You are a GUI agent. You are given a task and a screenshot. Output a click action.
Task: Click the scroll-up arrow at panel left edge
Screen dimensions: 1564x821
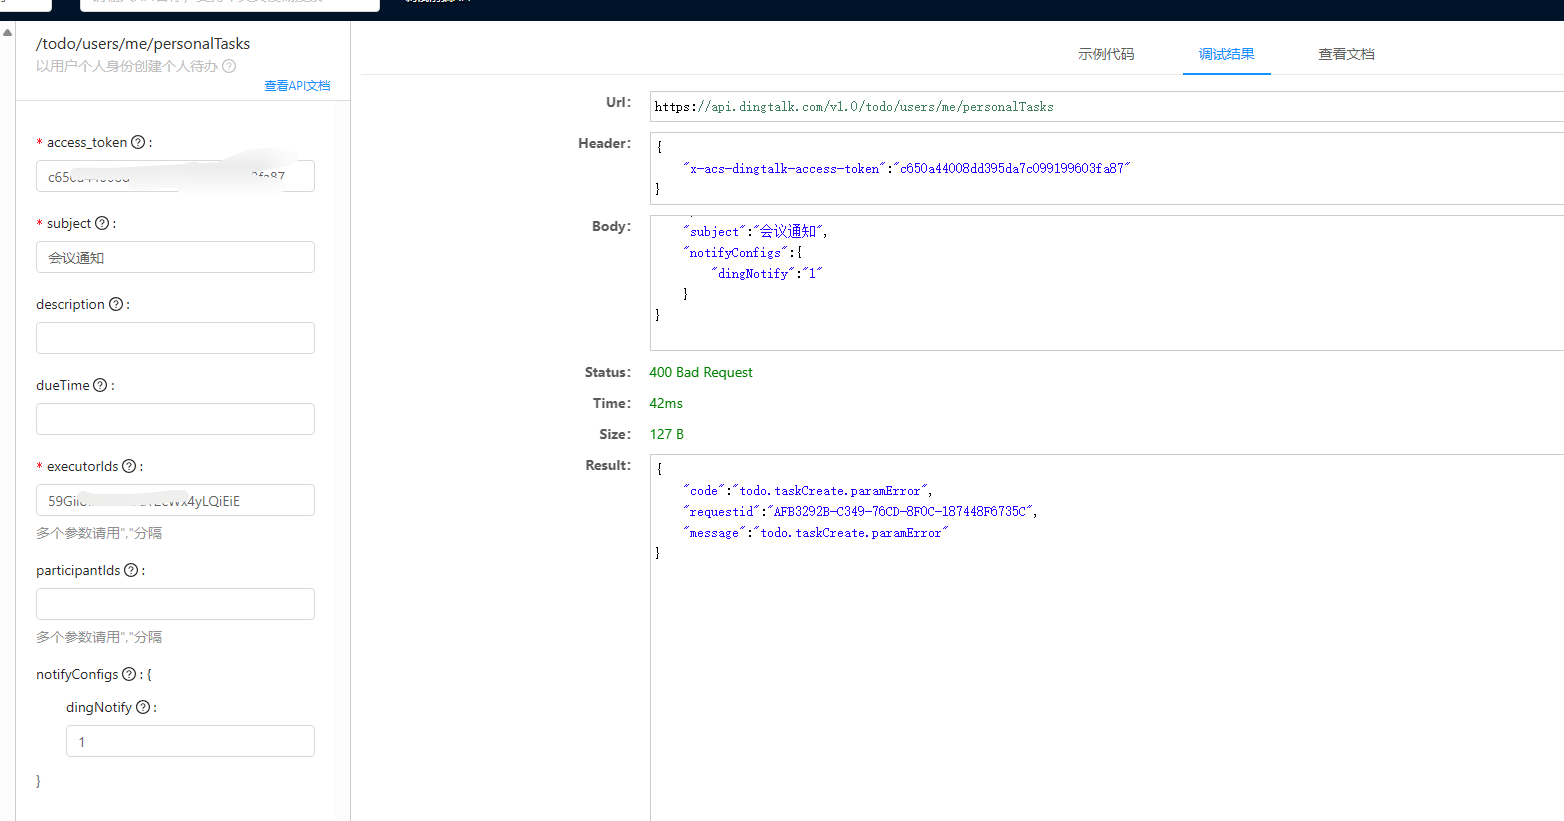coord(7,32)
